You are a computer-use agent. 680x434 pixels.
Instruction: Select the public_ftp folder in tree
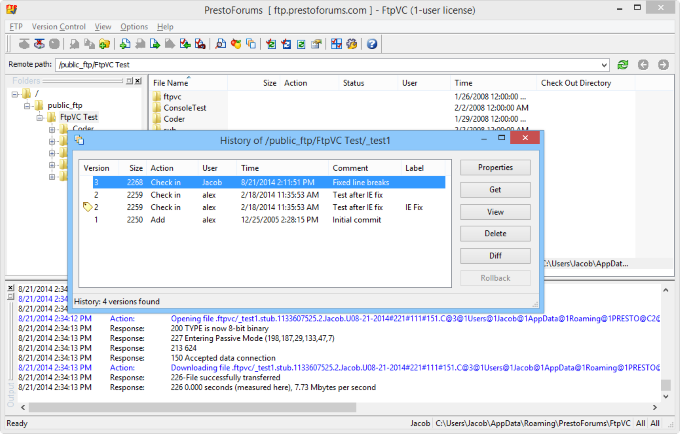[x=65, y=105]
